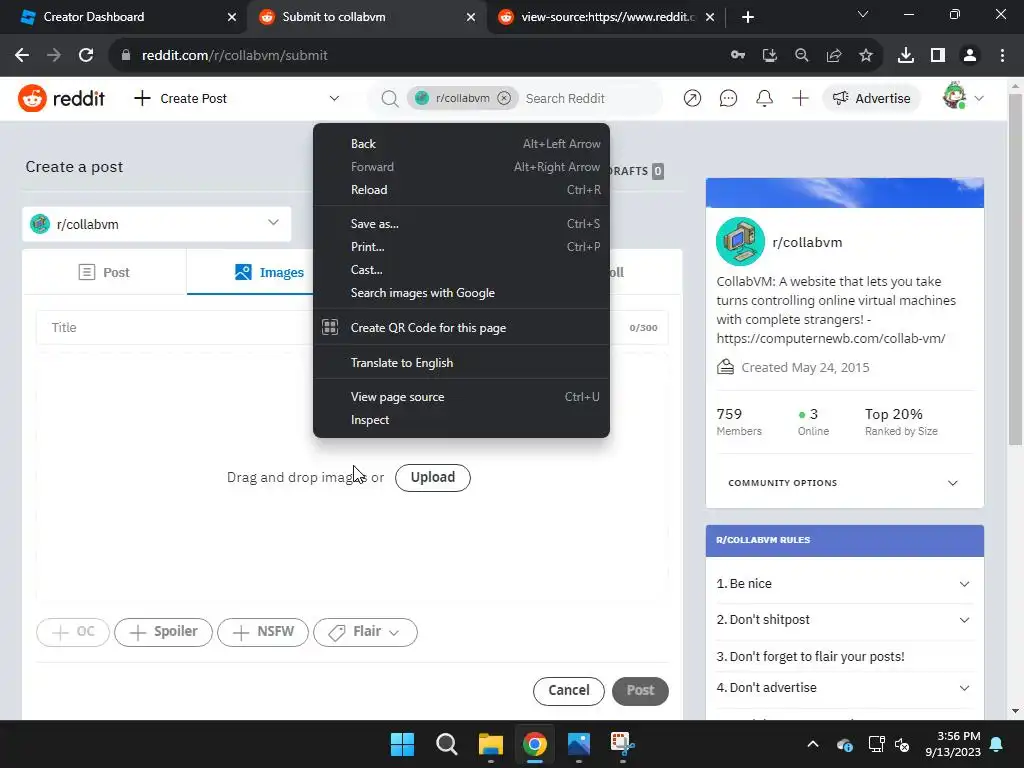Viewport: 1024px width, 768px height.
Task: Toggle the Chrome side panel icon
Action: click(x=938, y=56)
